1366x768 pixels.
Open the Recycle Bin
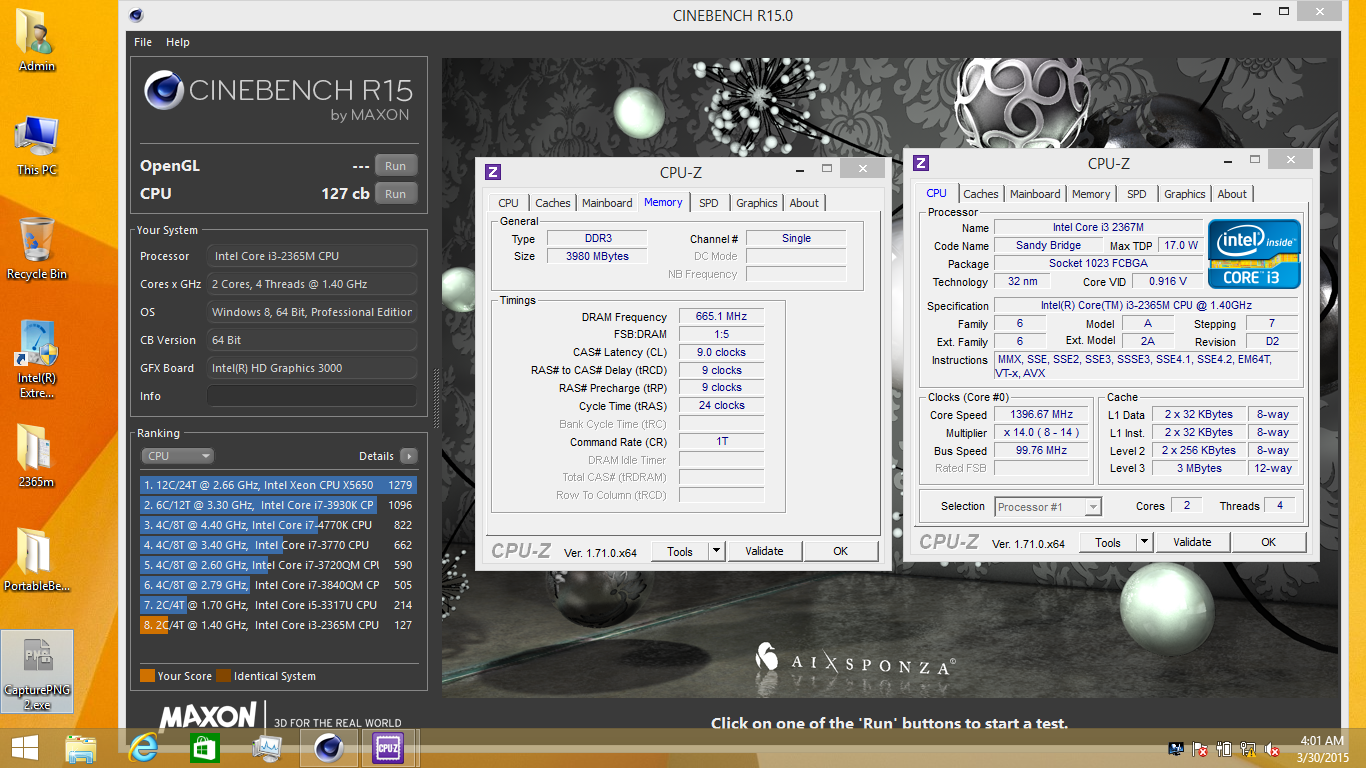coord(37,248)
